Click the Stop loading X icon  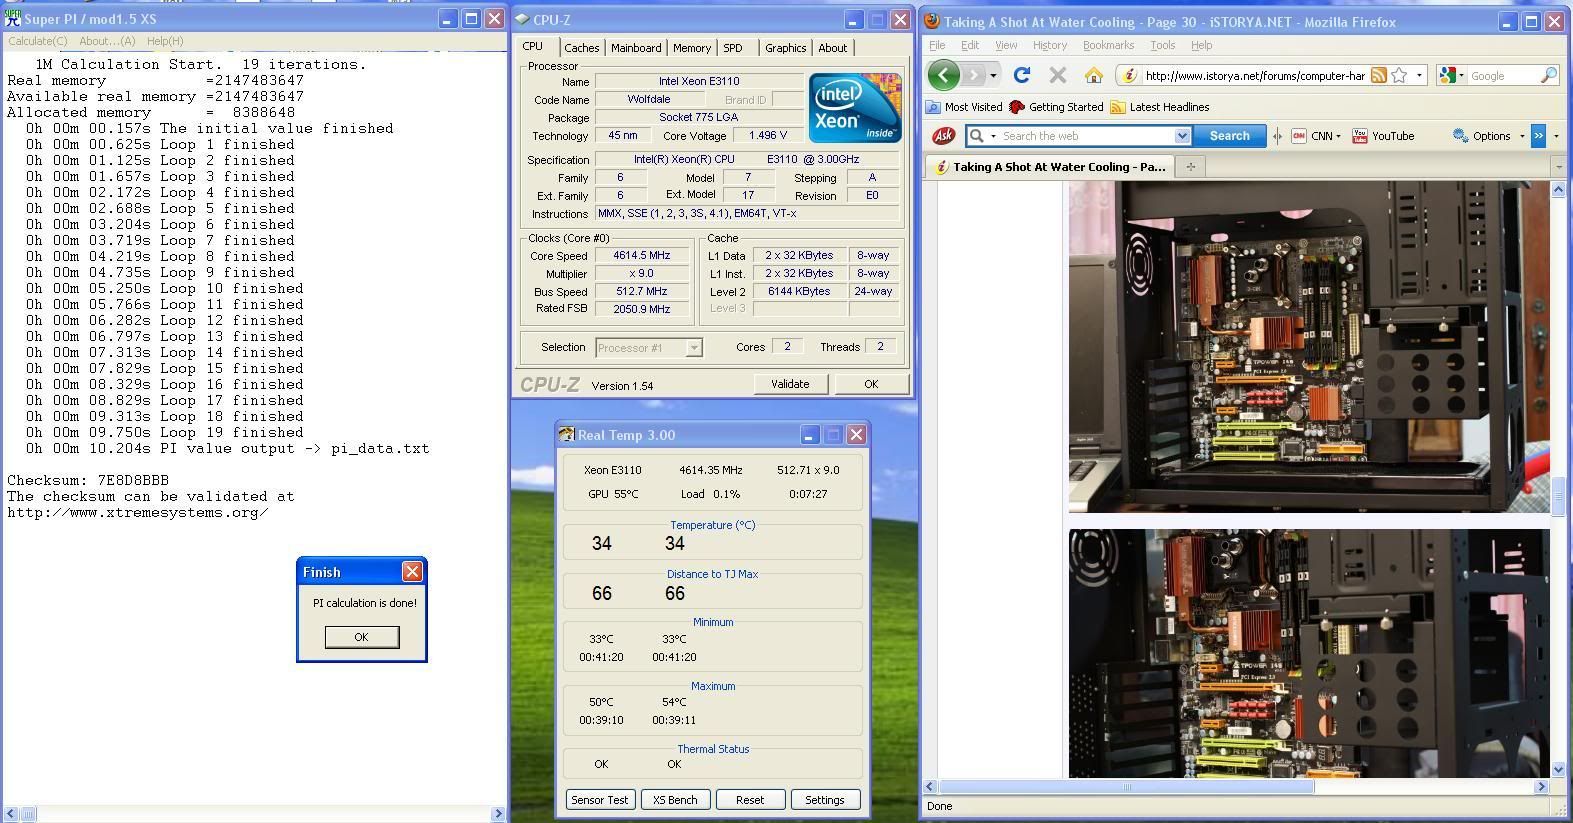coord(1057,75)
